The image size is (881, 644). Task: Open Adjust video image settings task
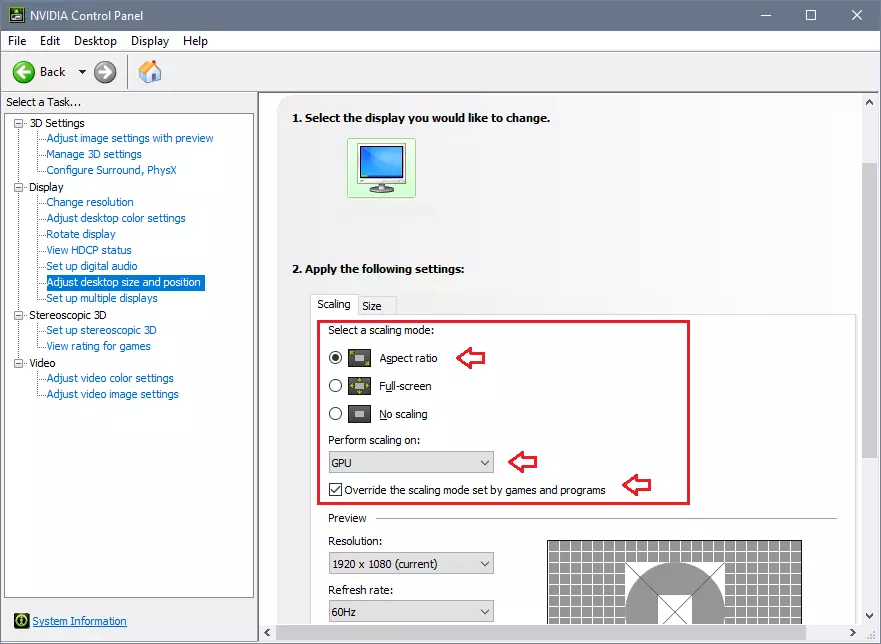pos(112,394)
